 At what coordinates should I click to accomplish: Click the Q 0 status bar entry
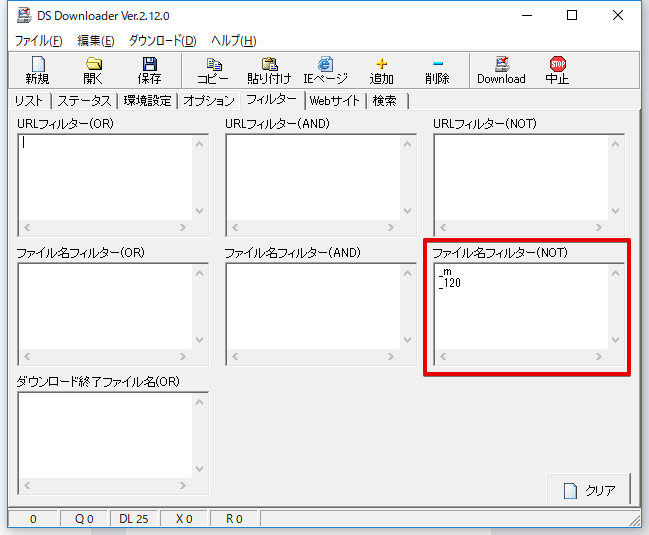coord(84,519)
